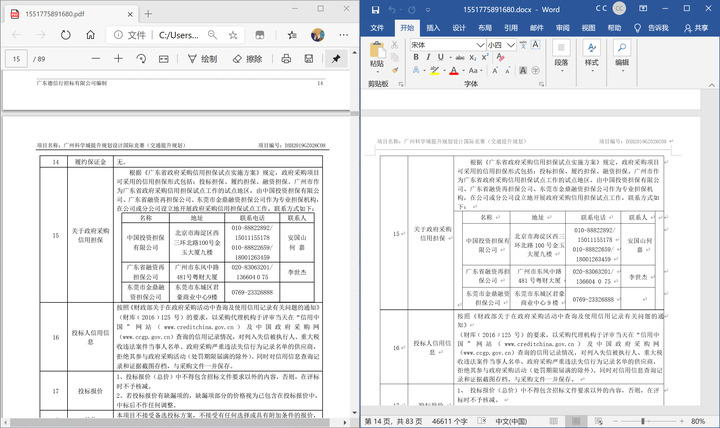The height and width of the screenshot is (428, 720).
Task: Open the 字体 dialog launcher
Action: point(541,84)
